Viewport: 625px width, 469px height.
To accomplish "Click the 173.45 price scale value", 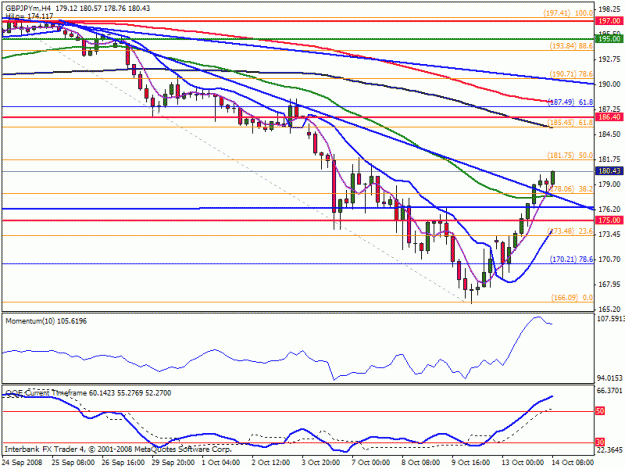I will (610, 234).
